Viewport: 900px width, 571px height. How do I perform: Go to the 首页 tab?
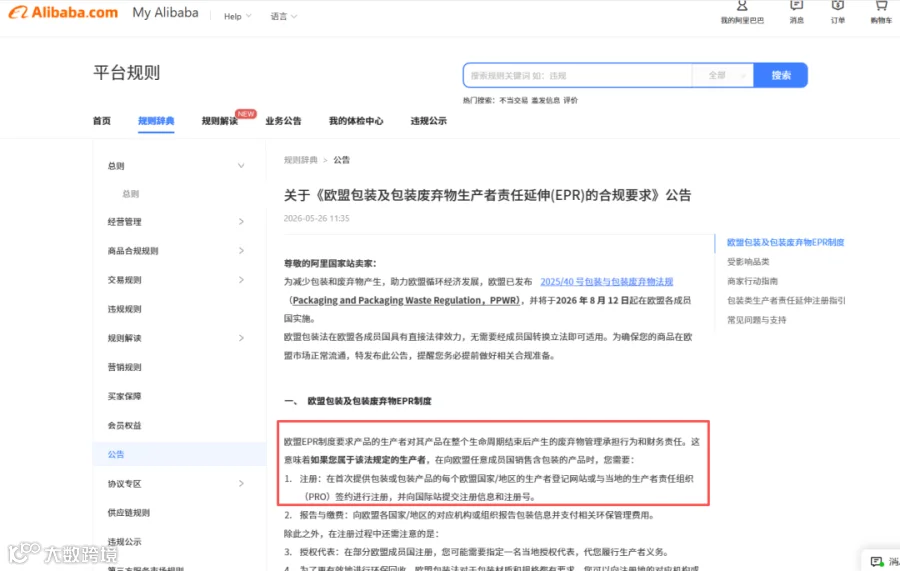coord(102,121)
